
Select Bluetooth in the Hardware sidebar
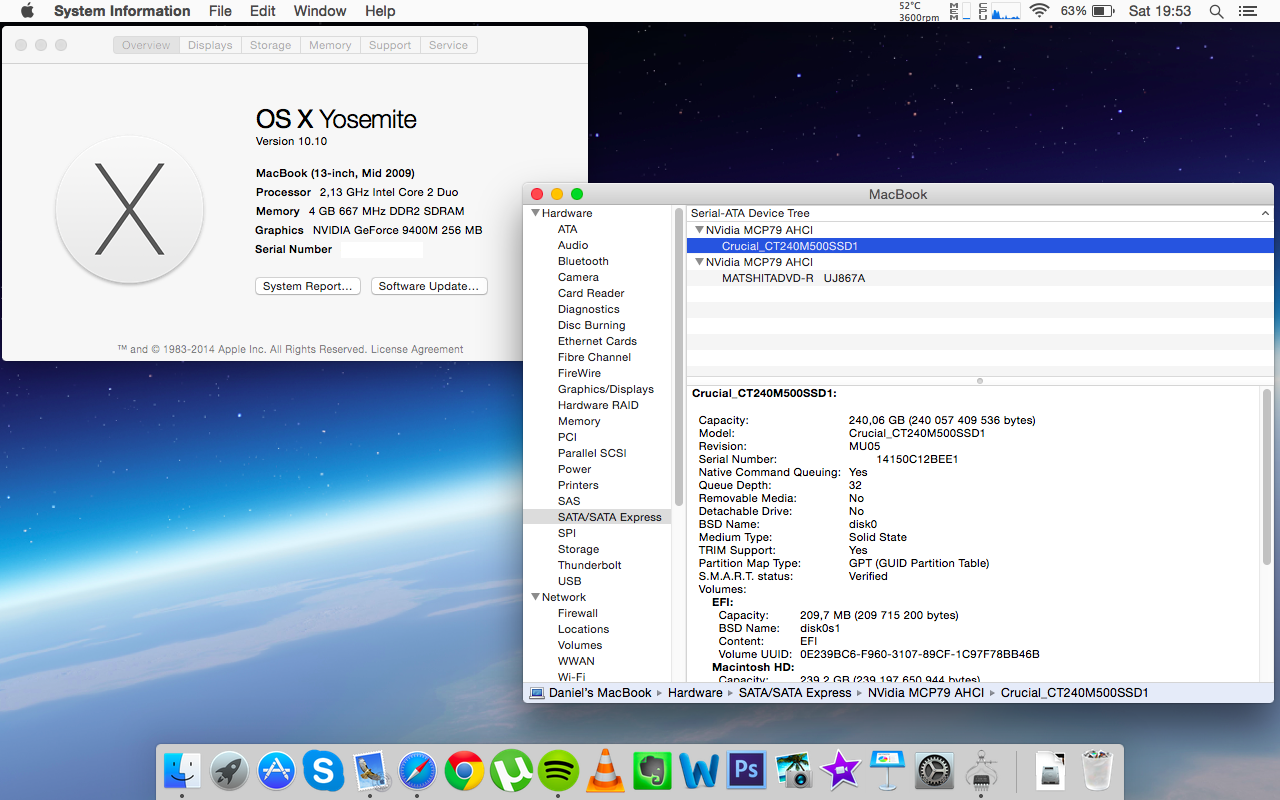pyautogui.click(x=583, y=261)
